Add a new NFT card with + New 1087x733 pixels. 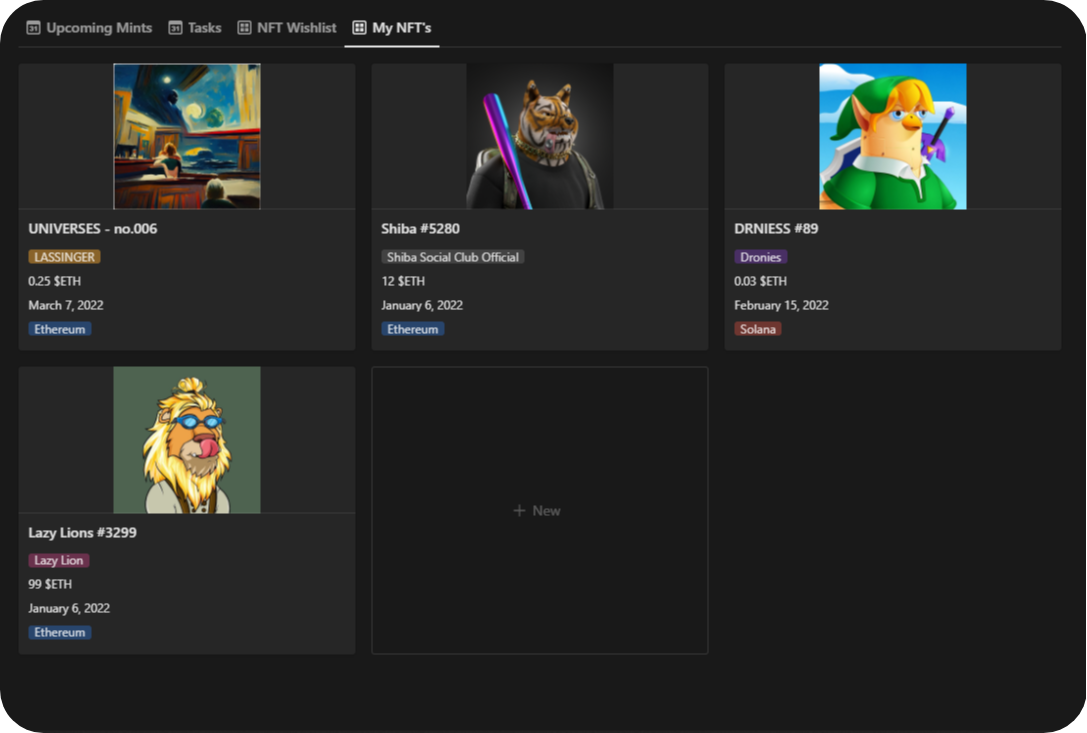pyautogui.click(x=540, y=510)
